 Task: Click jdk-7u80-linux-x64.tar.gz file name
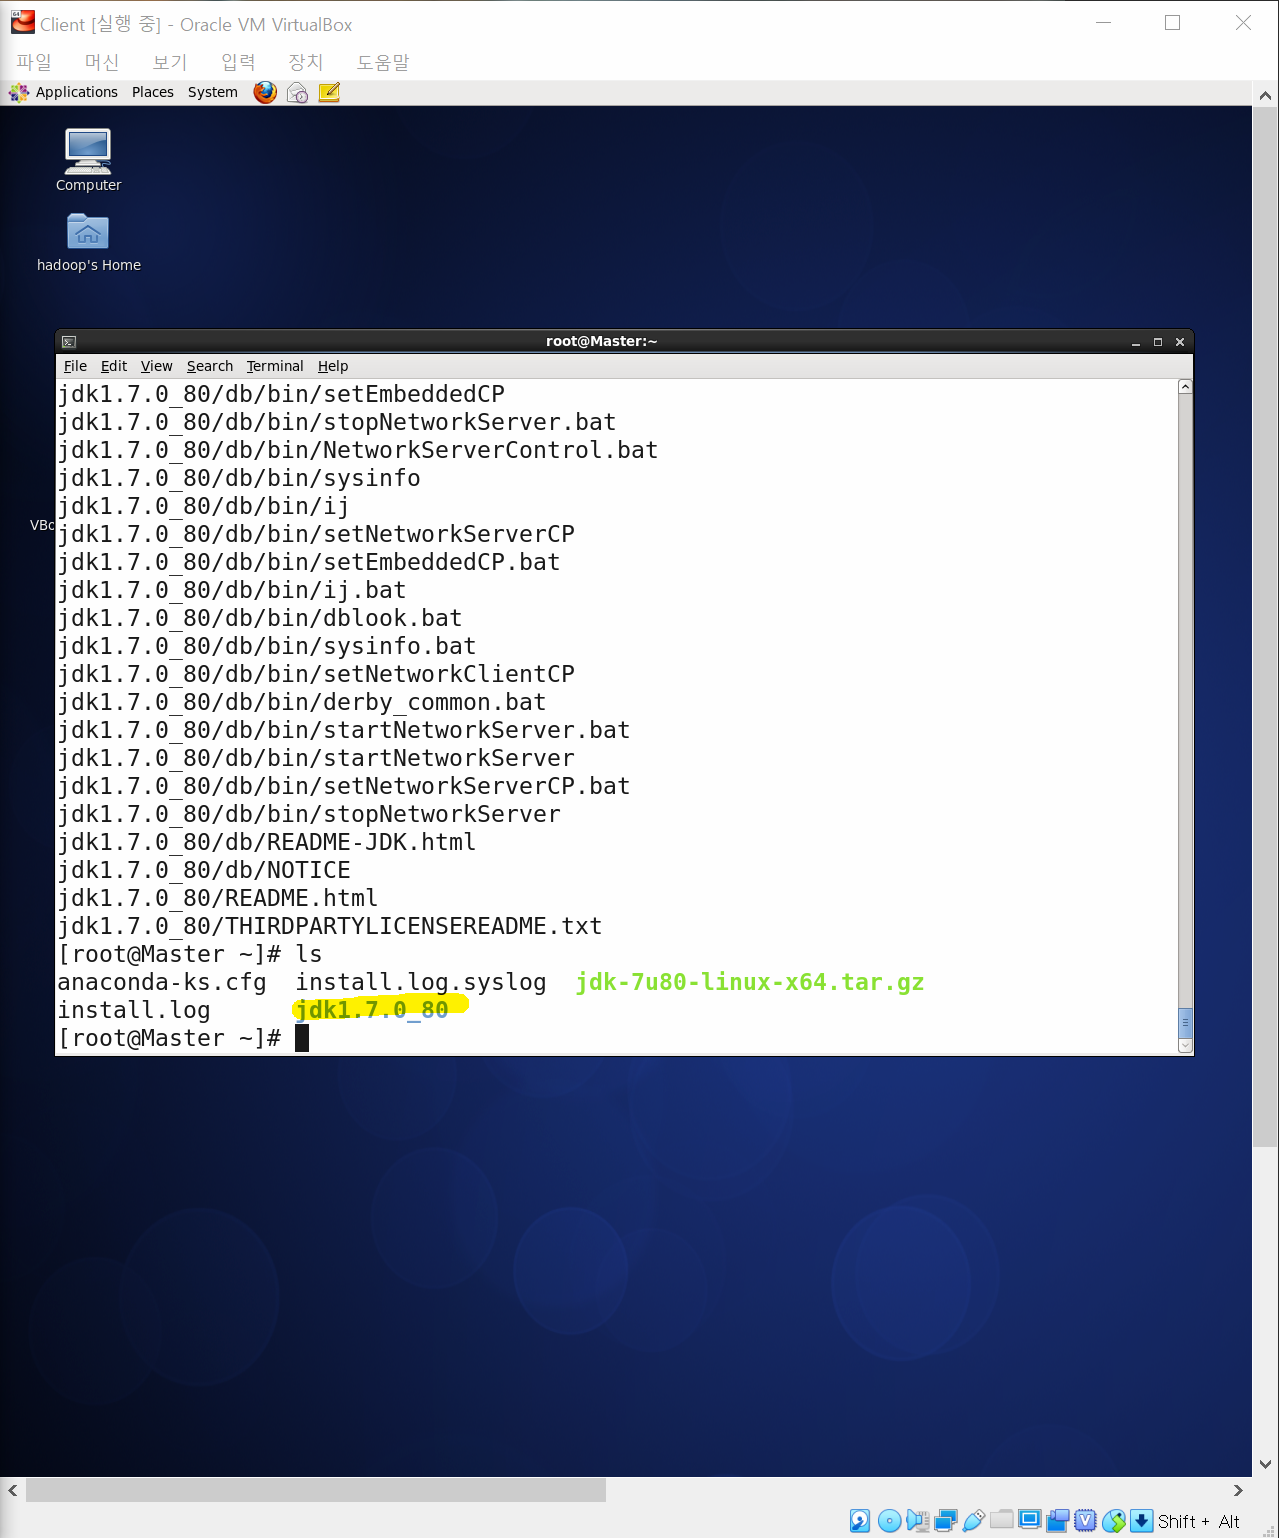tap(750, 982)
